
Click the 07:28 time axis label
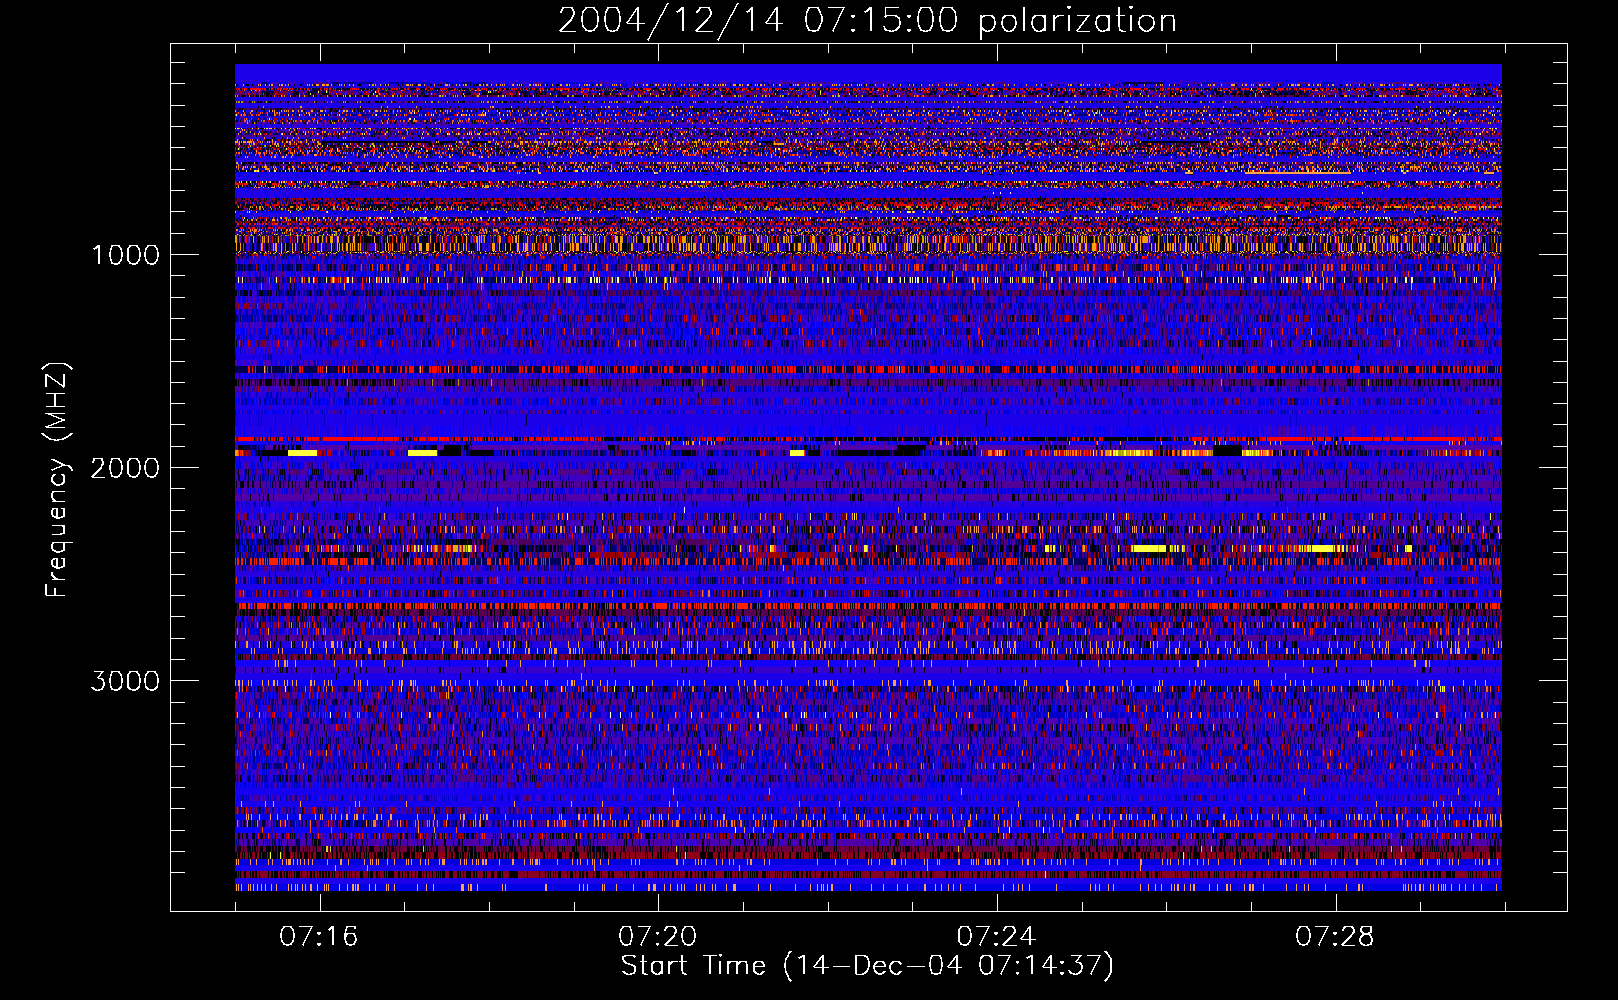(1335, 937)
